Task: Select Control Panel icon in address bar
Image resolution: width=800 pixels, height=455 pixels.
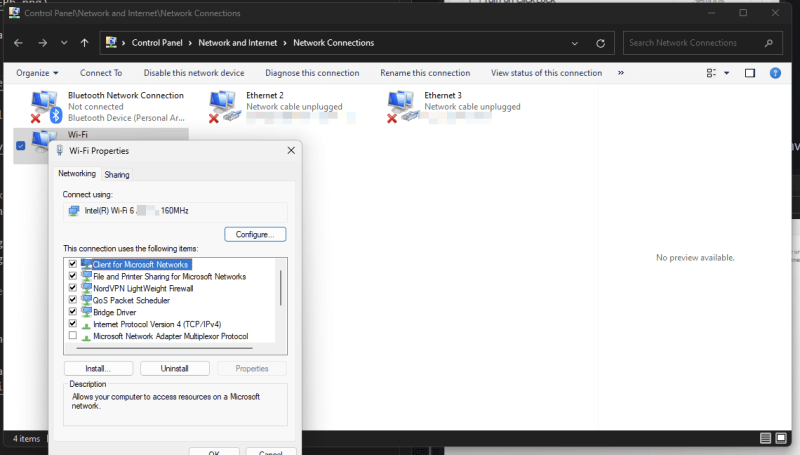Action: pos(111,42)
